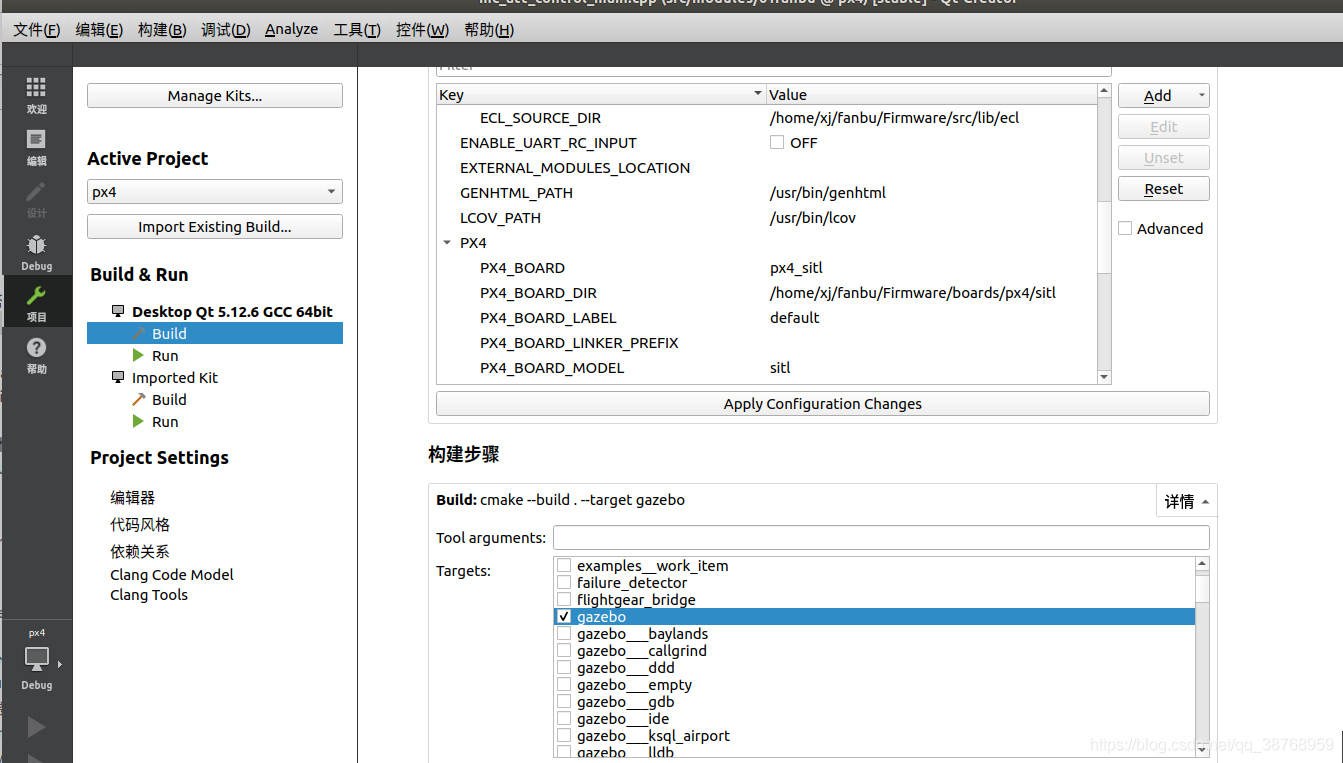Check the gazebo___empty target
Image resolution: width=1343 pixels, height=763 pixels.
[564, 684]
